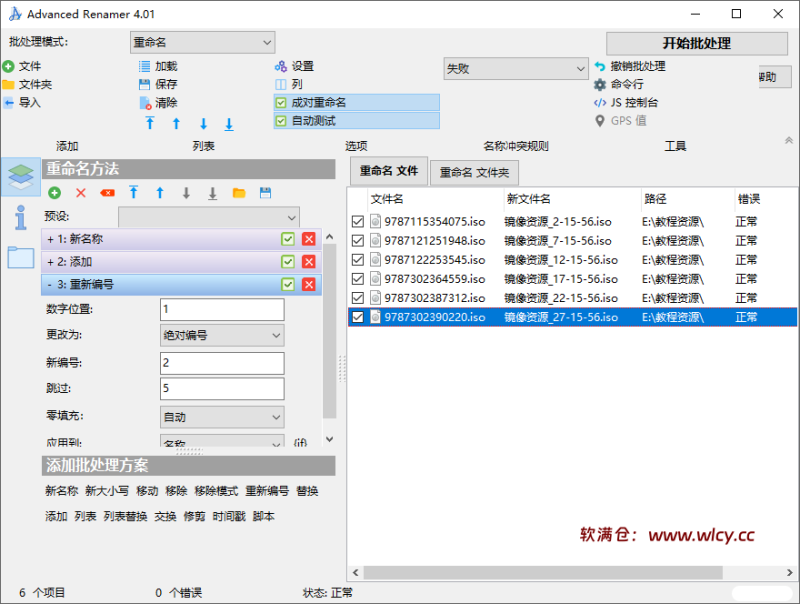Switch to the 重命名 文件夹 tab
Screen dimensions: 800x604
[475, 172]
